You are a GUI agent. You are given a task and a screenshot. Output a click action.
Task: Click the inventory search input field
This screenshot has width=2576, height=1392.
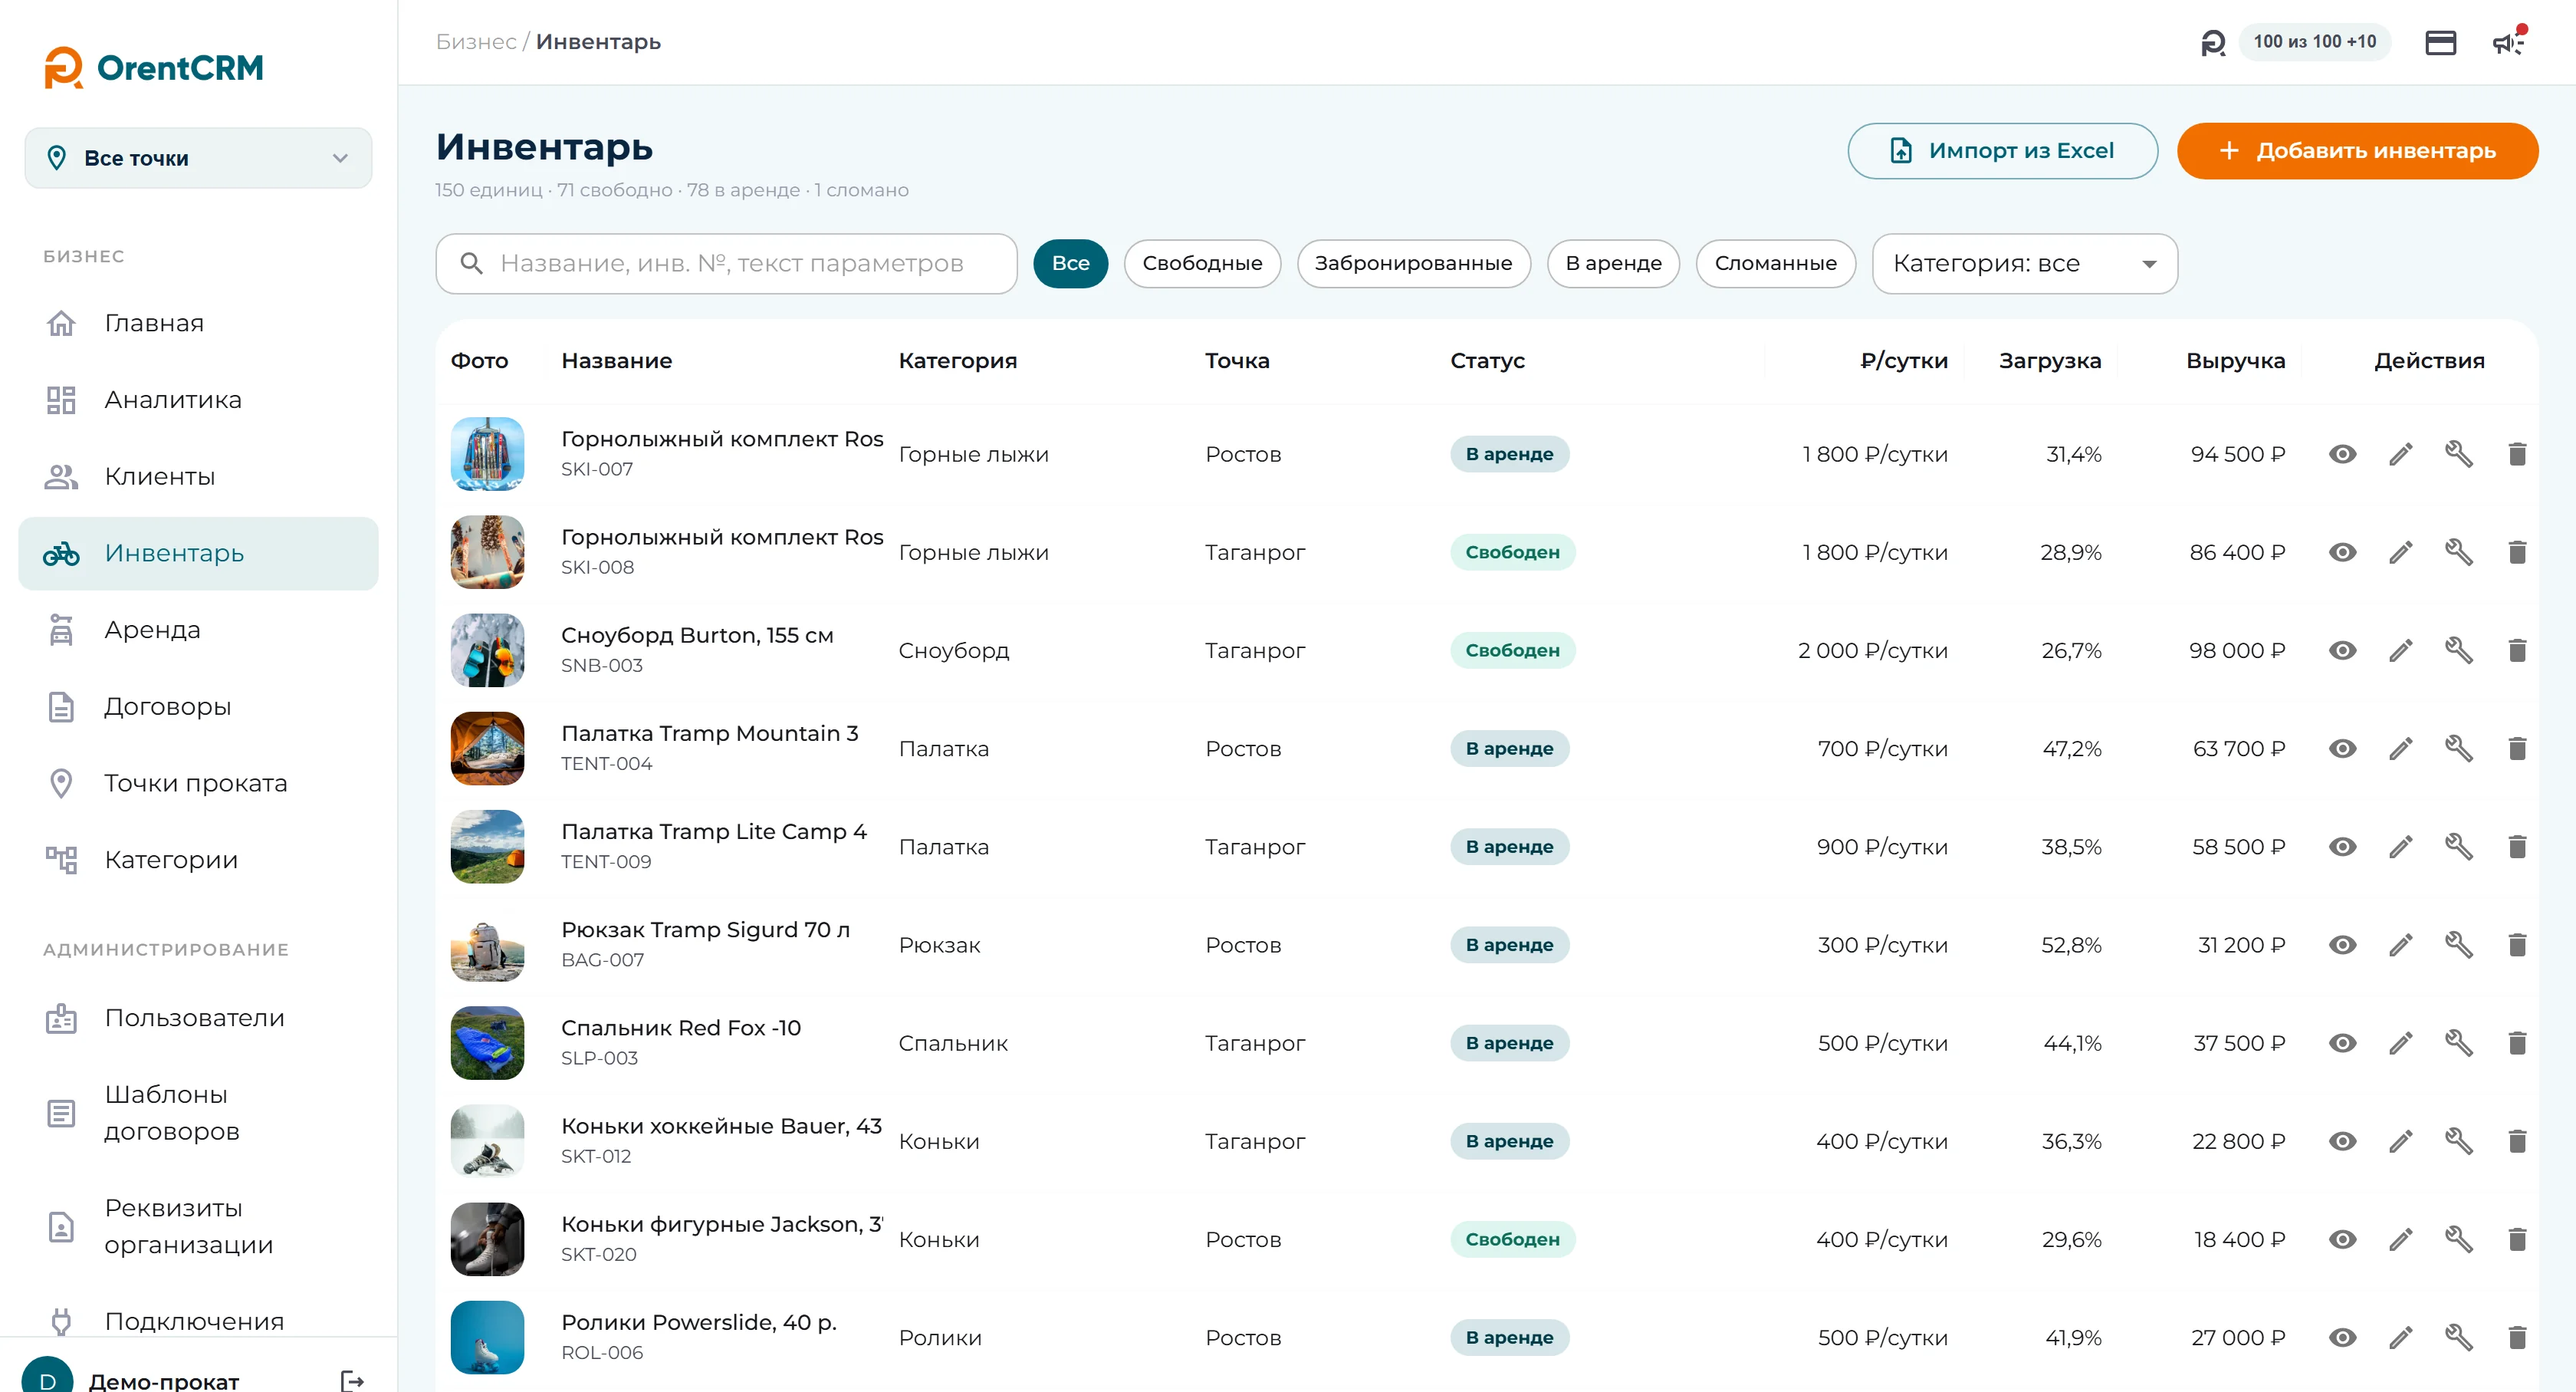[x=726, y=263]
